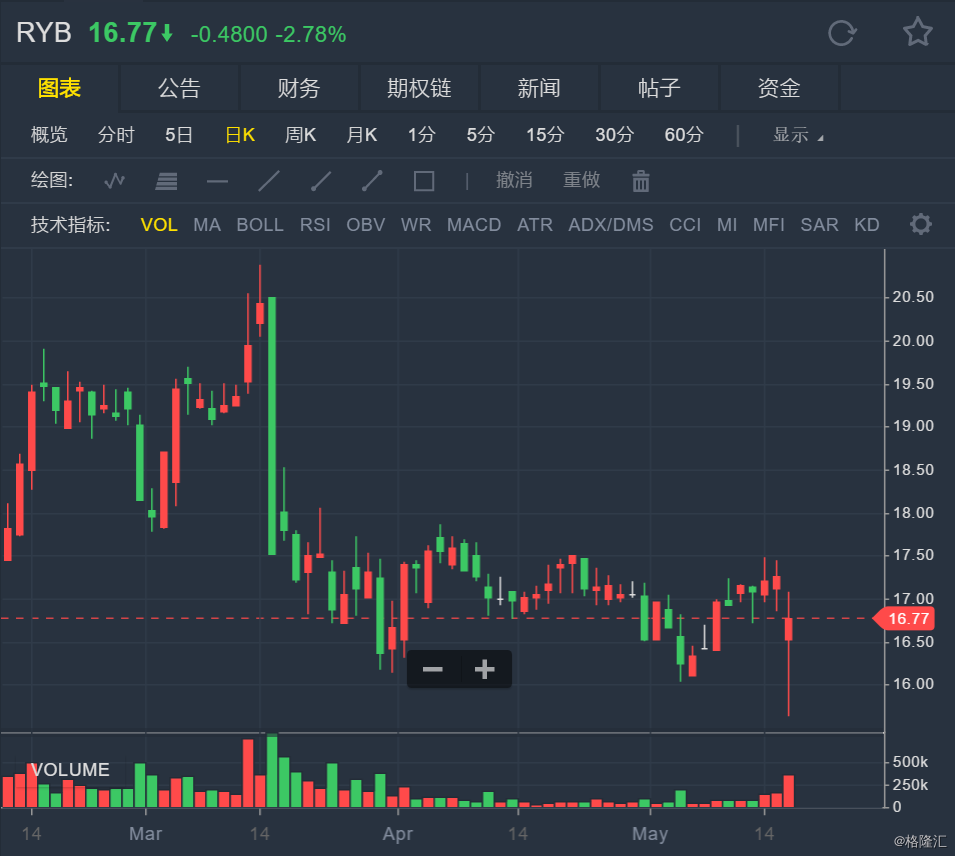Click the 撤消 undo button
Screen dimensions: 955x856
coord(514,180)
